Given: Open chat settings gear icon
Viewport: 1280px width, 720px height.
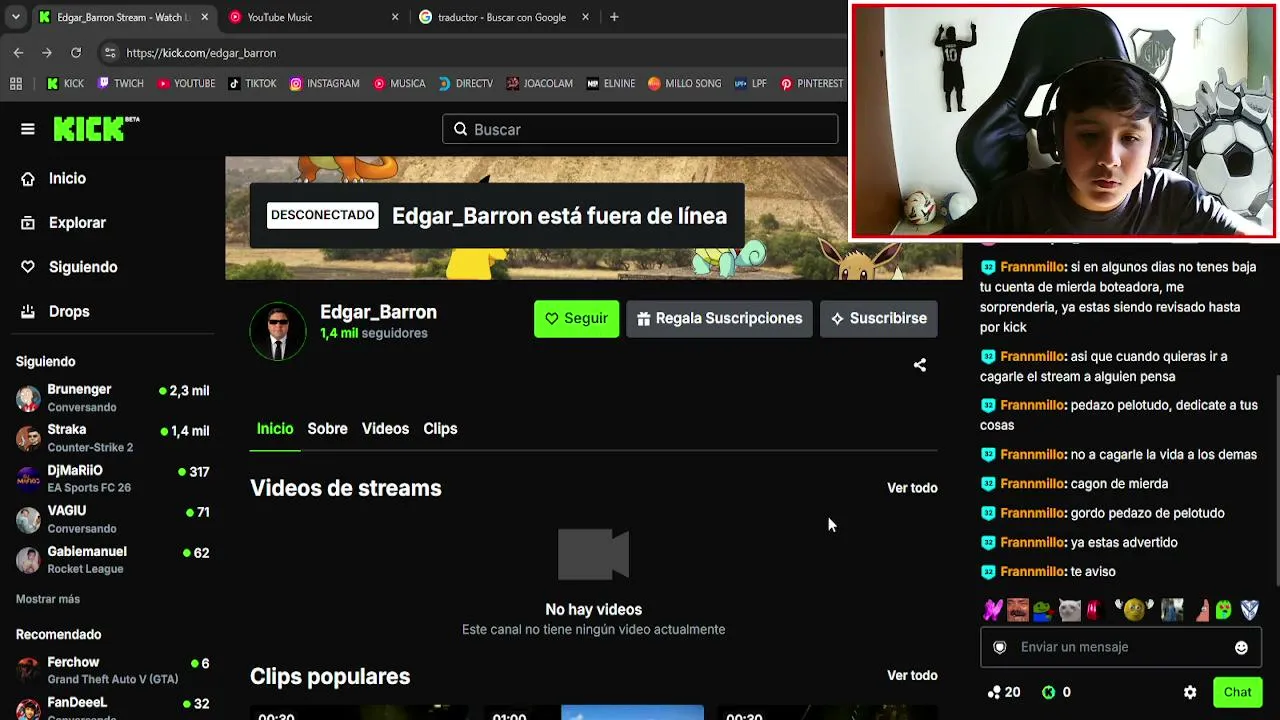Looking at the screenshot, I should tap(1190, 692).
